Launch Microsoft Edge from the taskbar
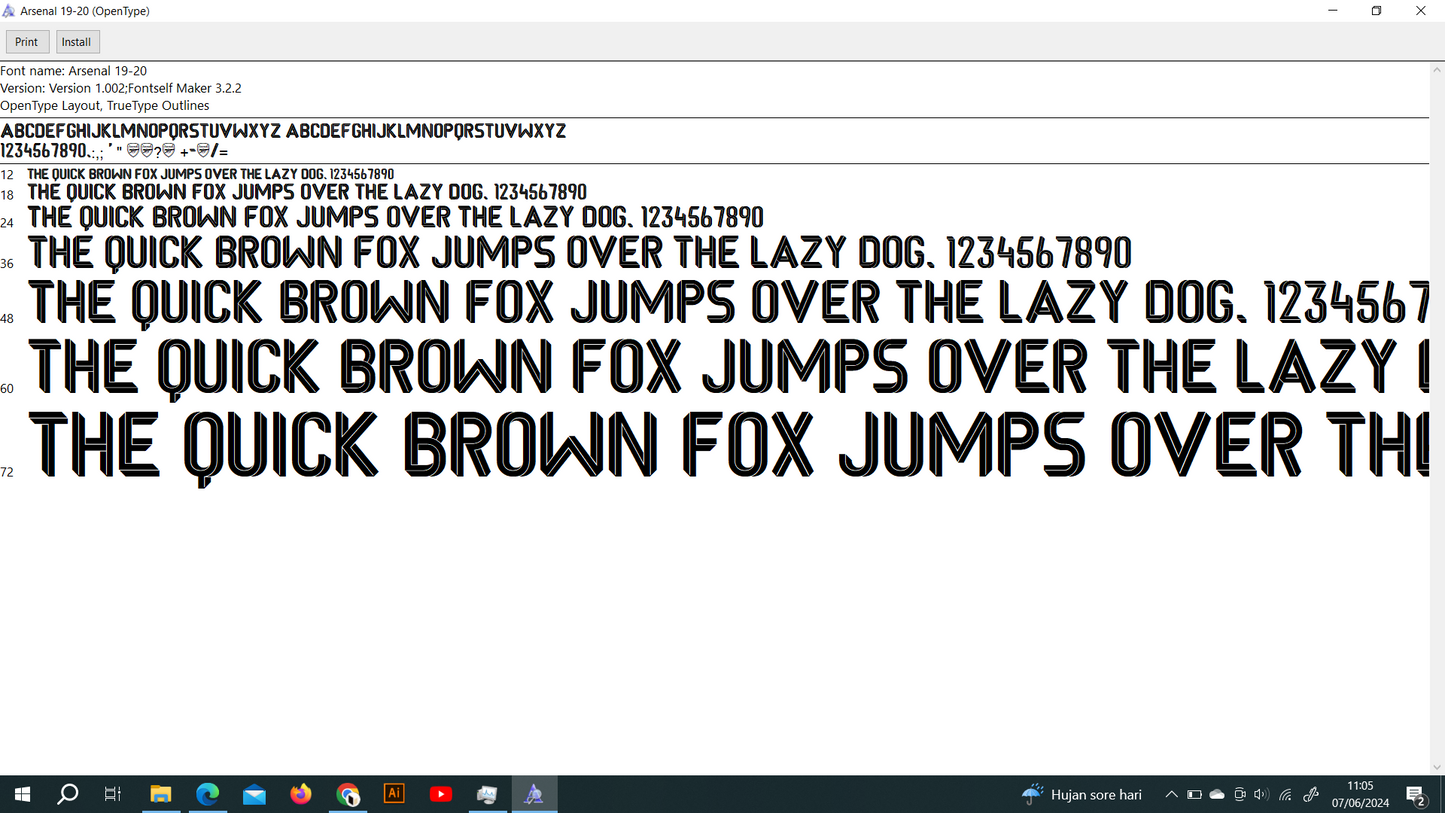This screenshot has width=1445, height=813. coord(207,794)
